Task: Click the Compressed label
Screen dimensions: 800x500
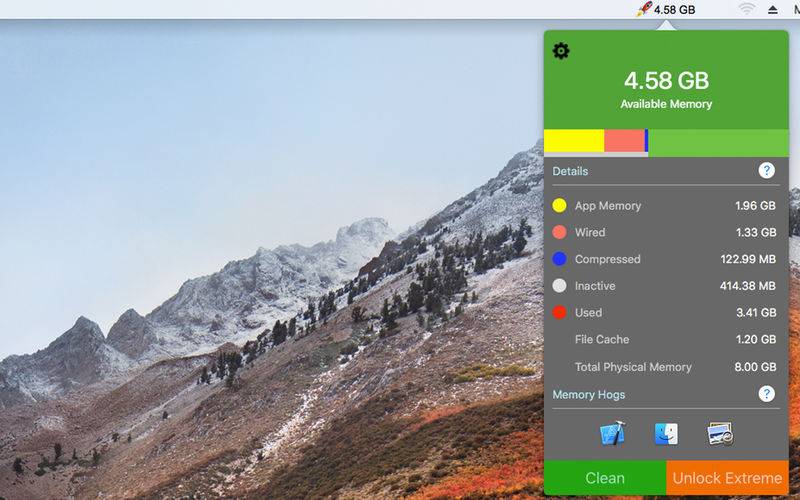Action: point(608,259)
